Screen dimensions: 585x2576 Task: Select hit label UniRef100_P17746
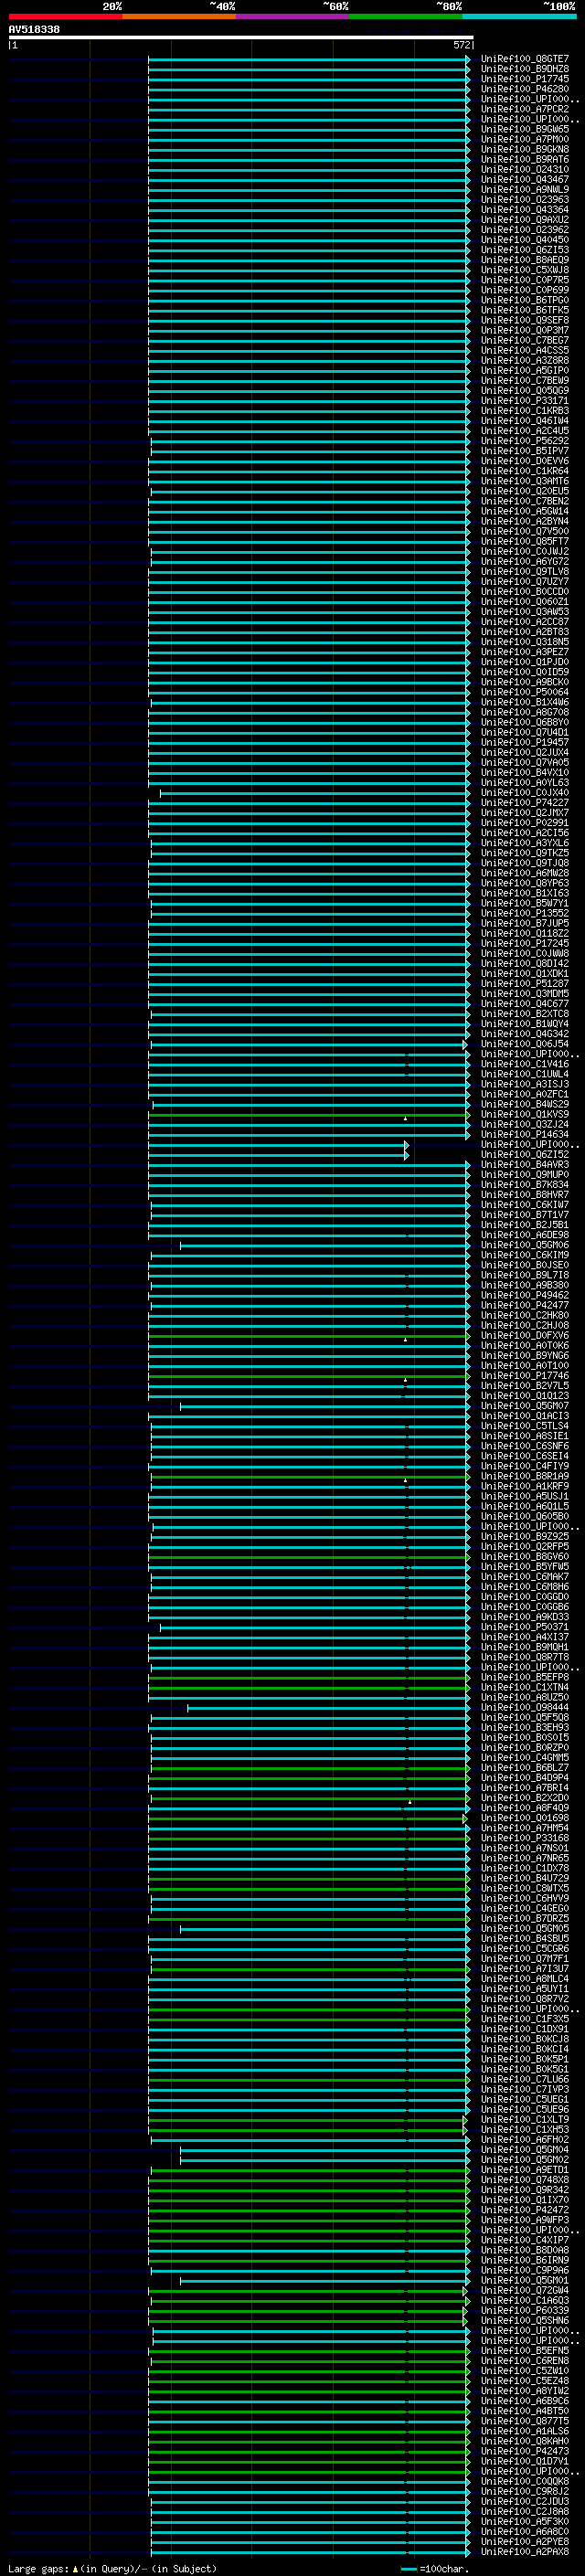coord(525,1375)
